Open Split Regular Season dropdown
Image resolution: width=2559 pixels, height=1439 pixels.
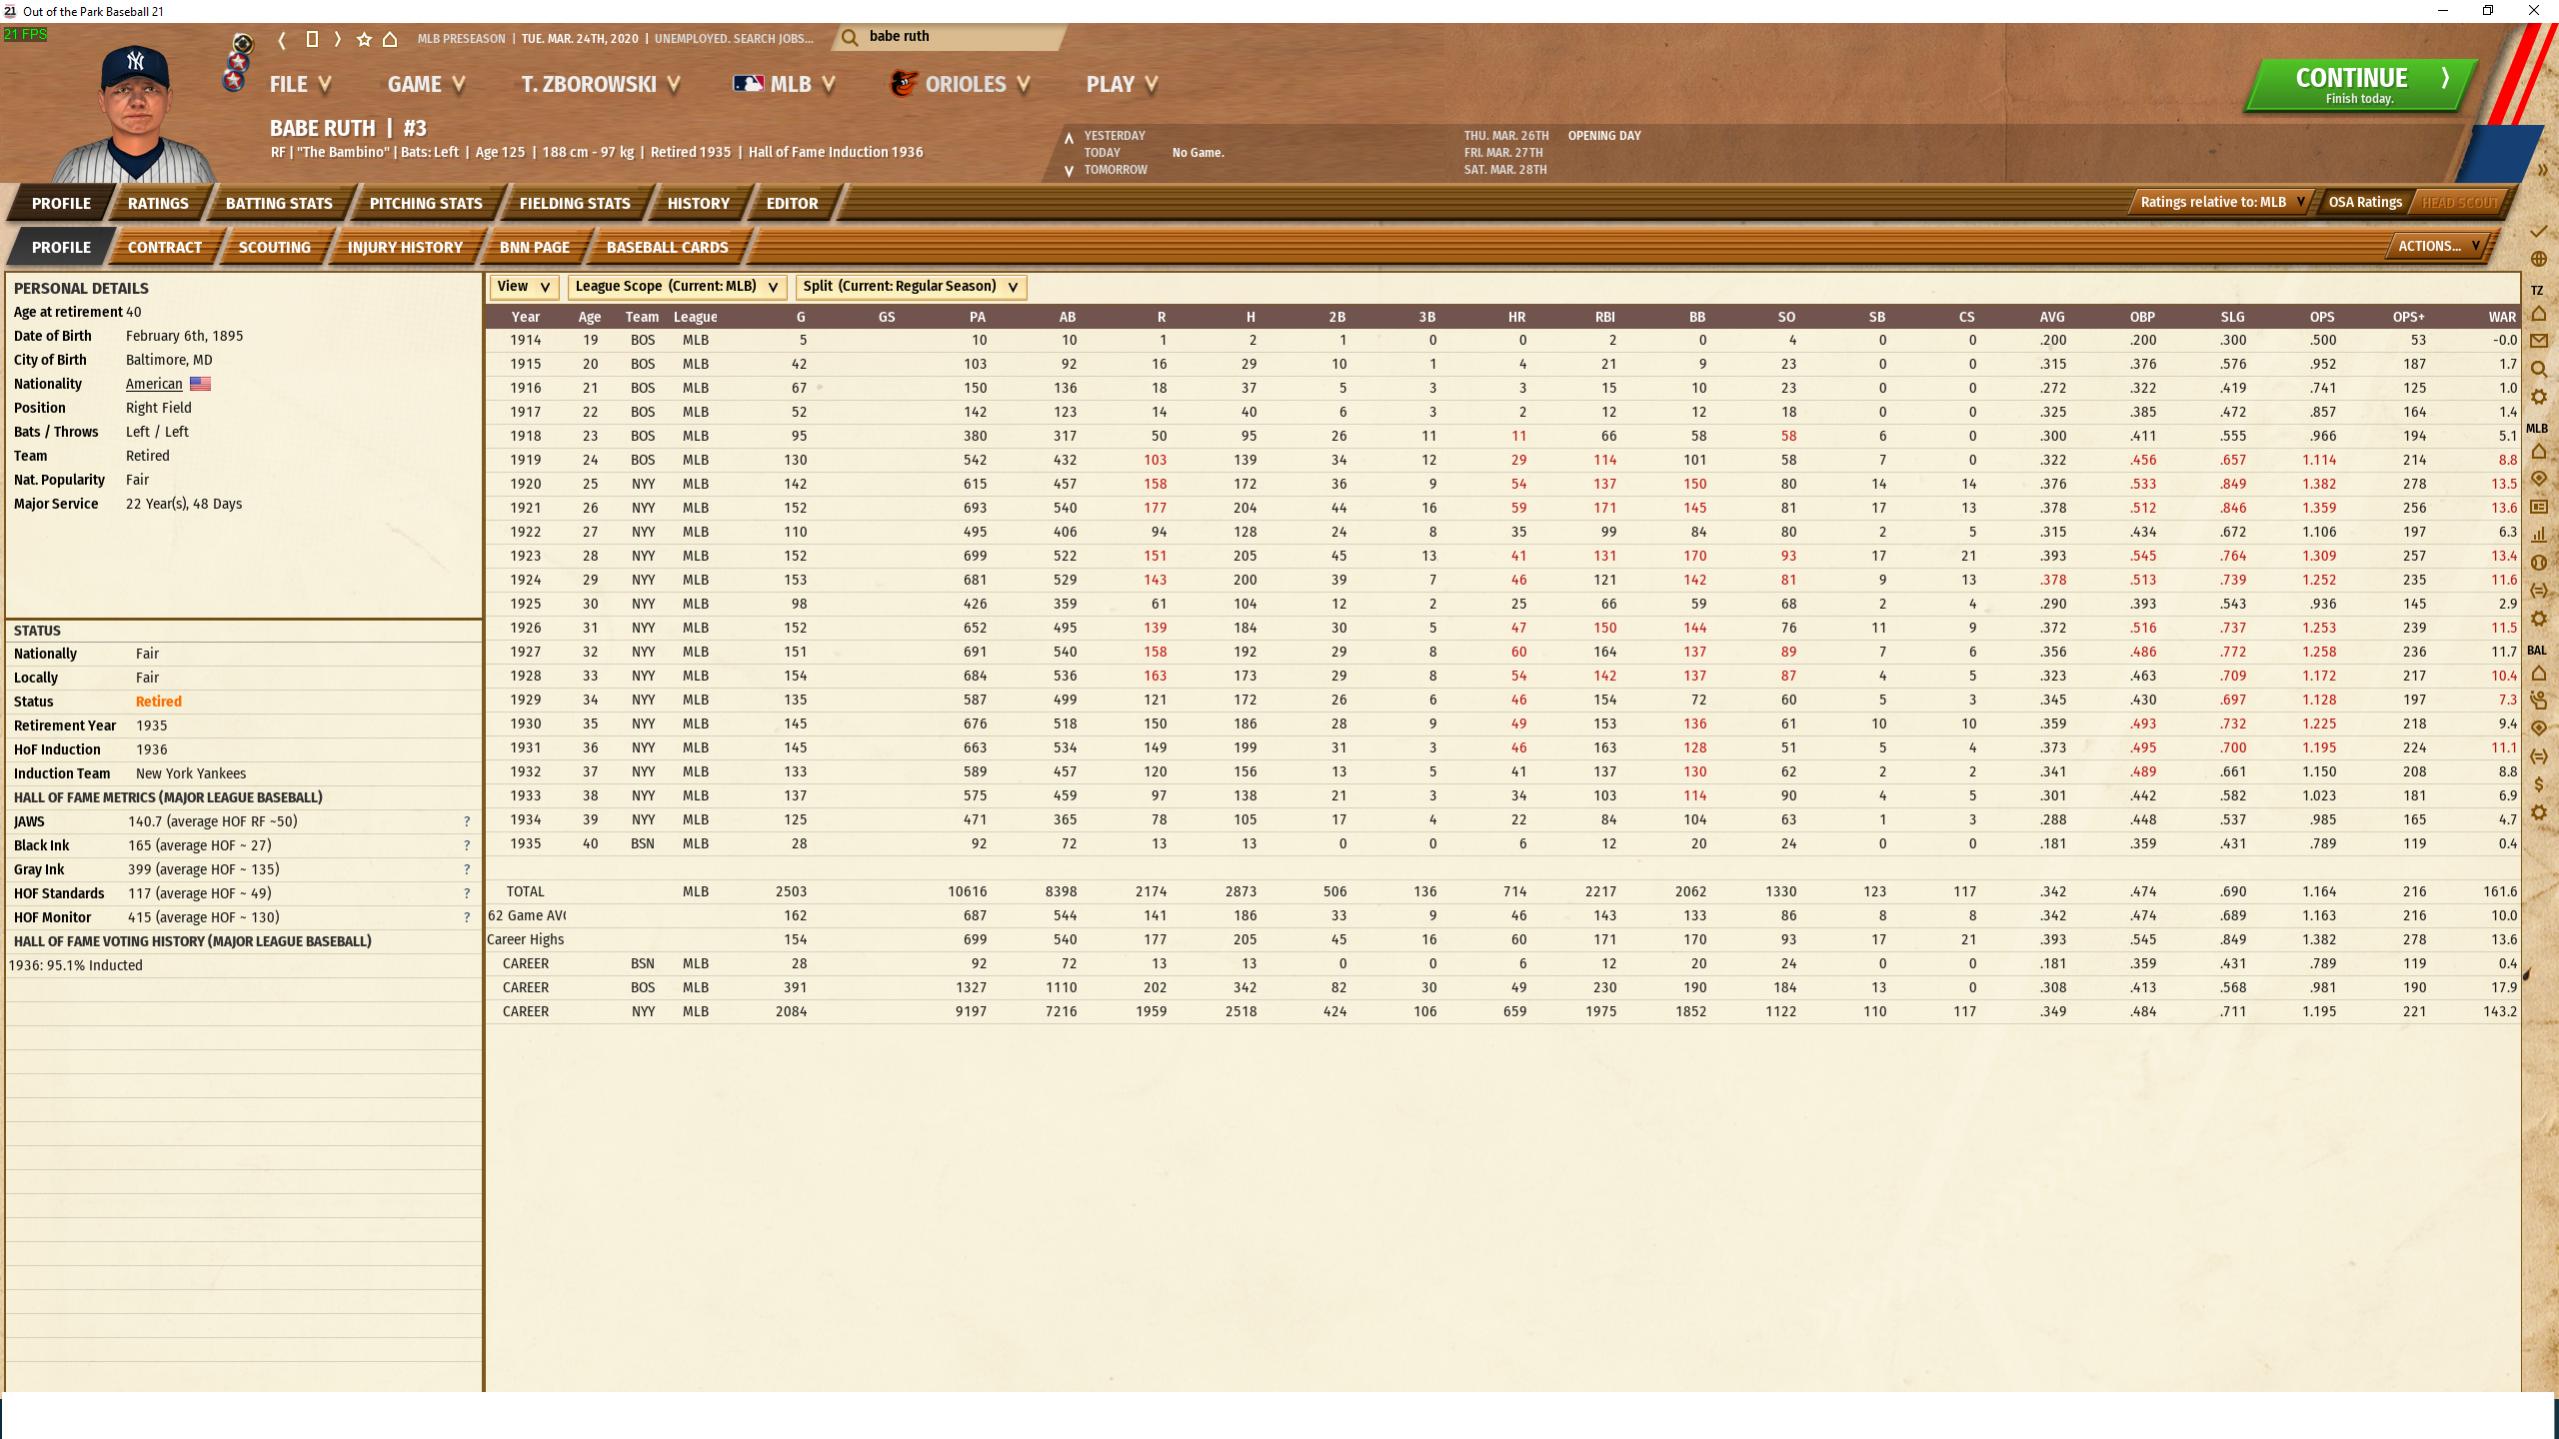(x=910, y=287)
